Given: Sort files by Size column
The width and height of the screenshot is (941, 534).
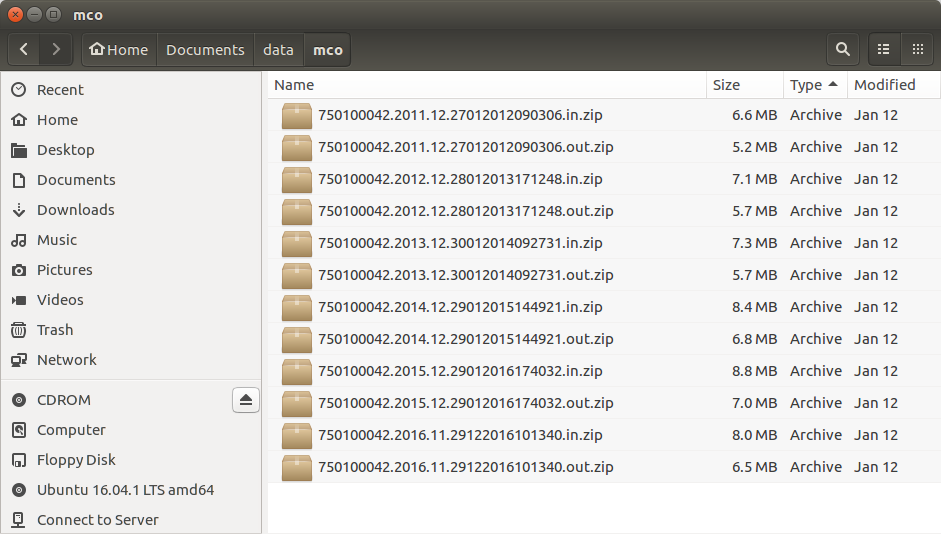Looking at the screenshot, I should click(x=726, y=85).
